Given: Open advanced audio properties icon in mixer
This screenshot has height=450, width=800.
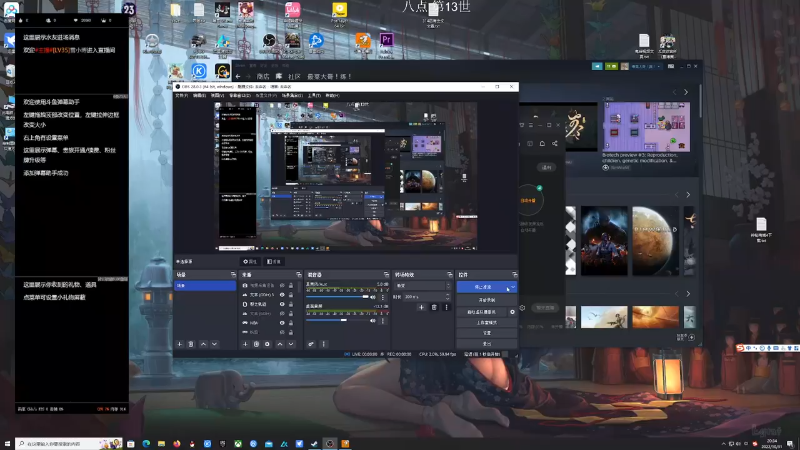Looking at the screenshot, I should pos(311,344).
